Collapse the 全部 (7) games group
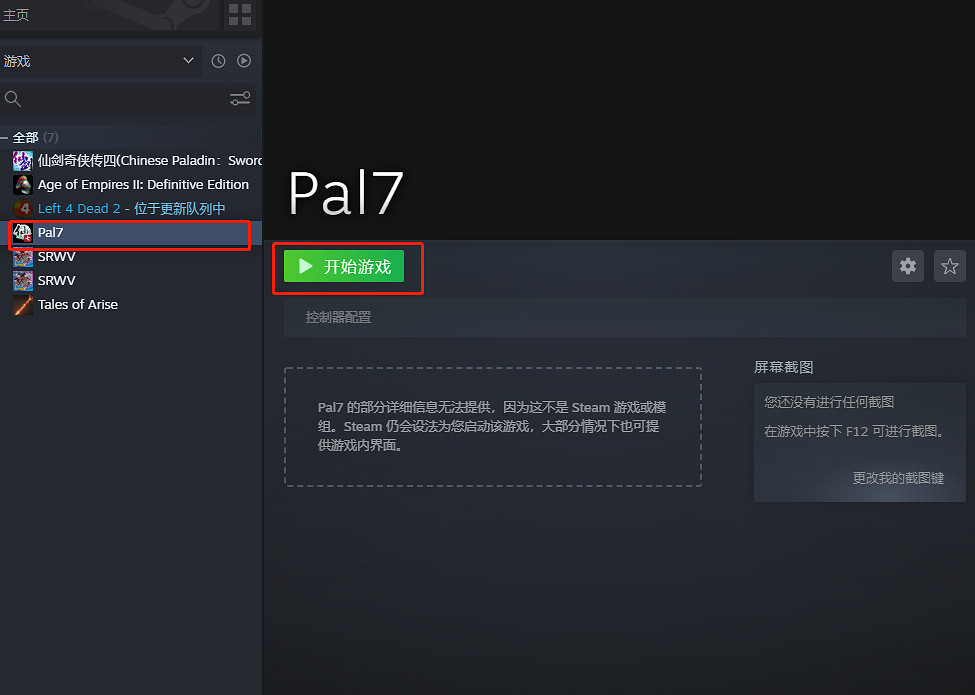This screenshot has width=975, height=695. (x=7, y=136)
